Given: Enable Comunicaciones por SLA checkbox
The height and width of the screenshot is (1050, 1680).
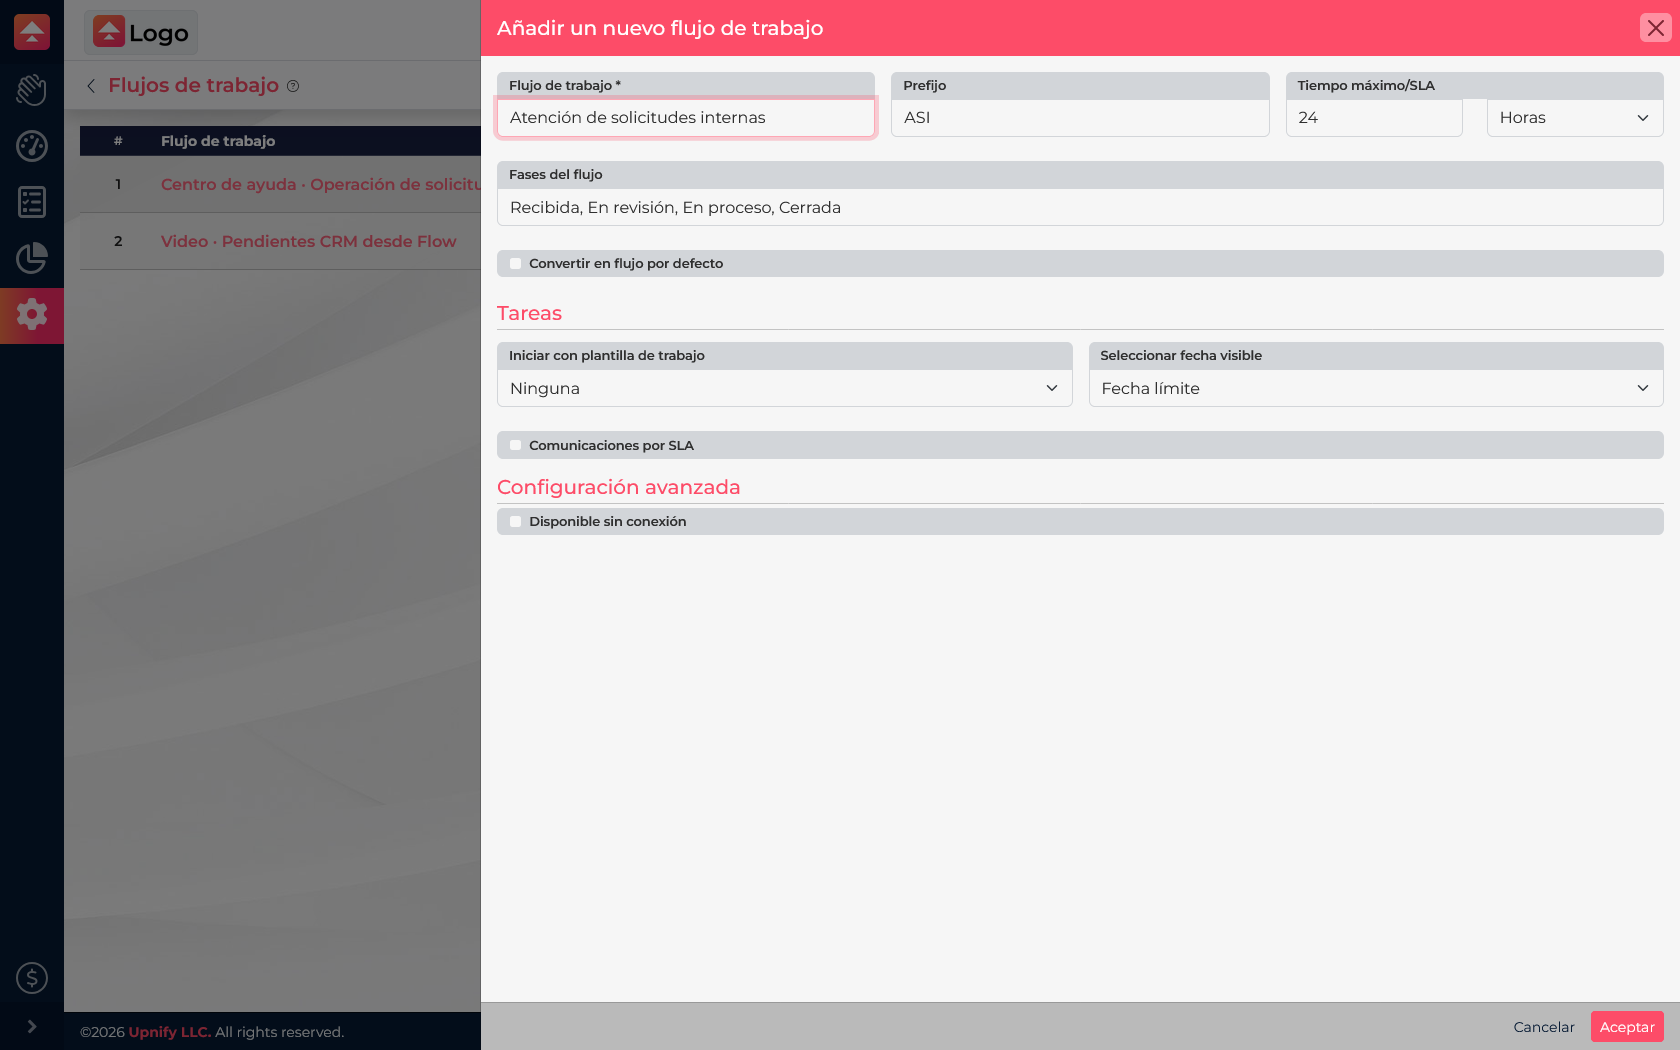Looking at the screenshot, I should [x=516, y=446].
